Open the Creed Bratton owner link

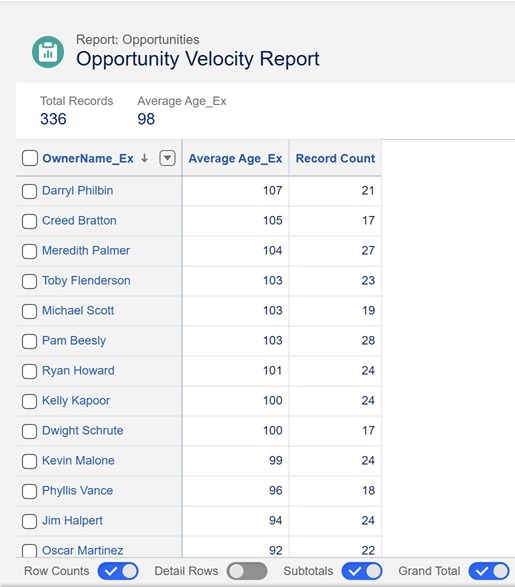tap(79, 220)
